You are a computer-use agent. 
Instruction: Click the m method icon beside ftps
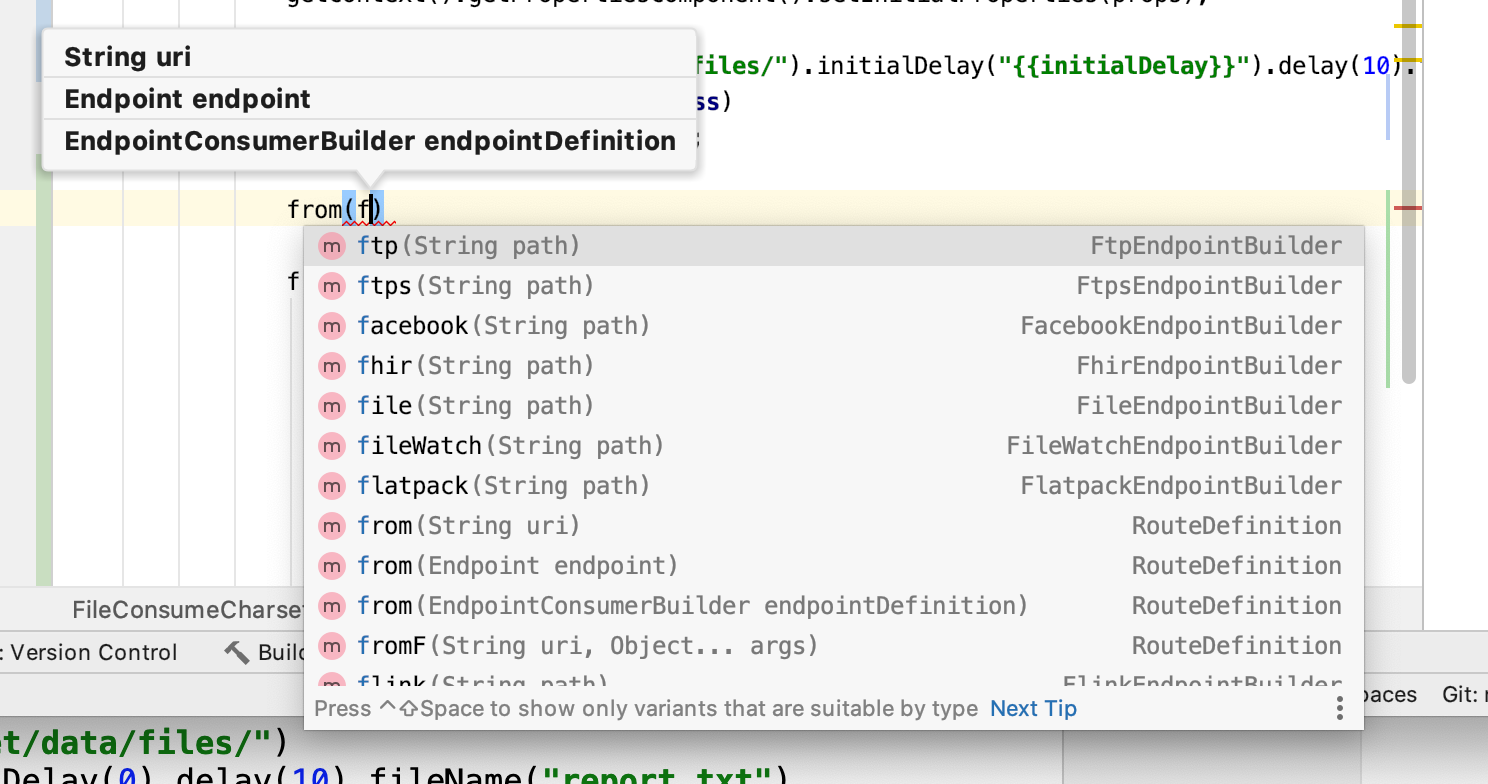coord(331,286)
